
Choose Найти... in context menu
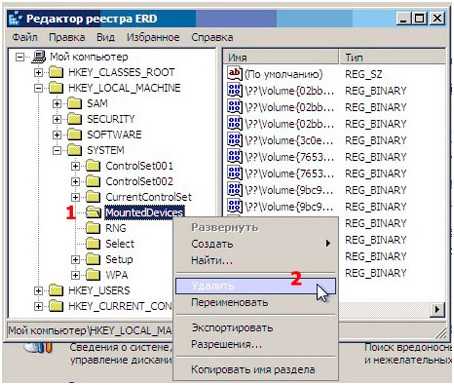255,260
